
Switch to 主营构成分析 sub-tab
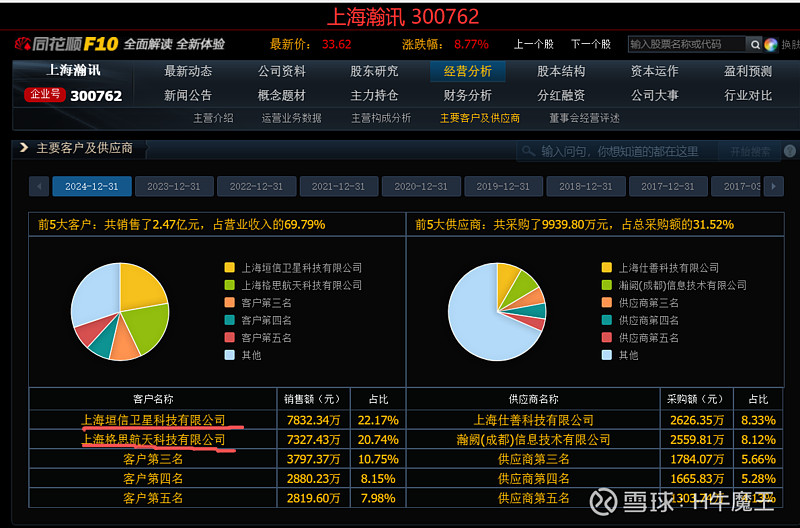[x=381, y=118]
